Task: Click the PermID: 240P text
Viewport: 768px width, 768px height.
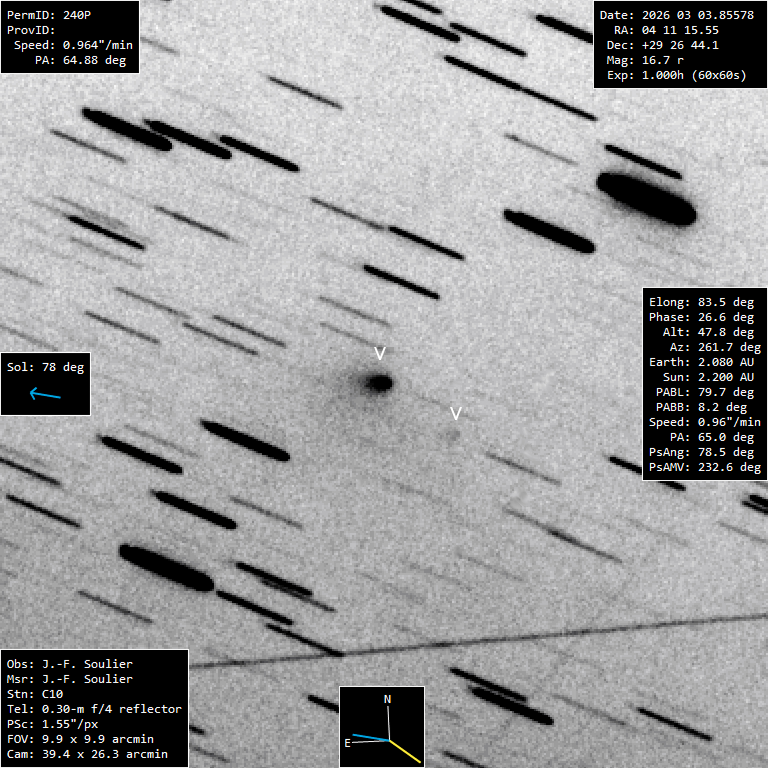Action: coord(49,15)
